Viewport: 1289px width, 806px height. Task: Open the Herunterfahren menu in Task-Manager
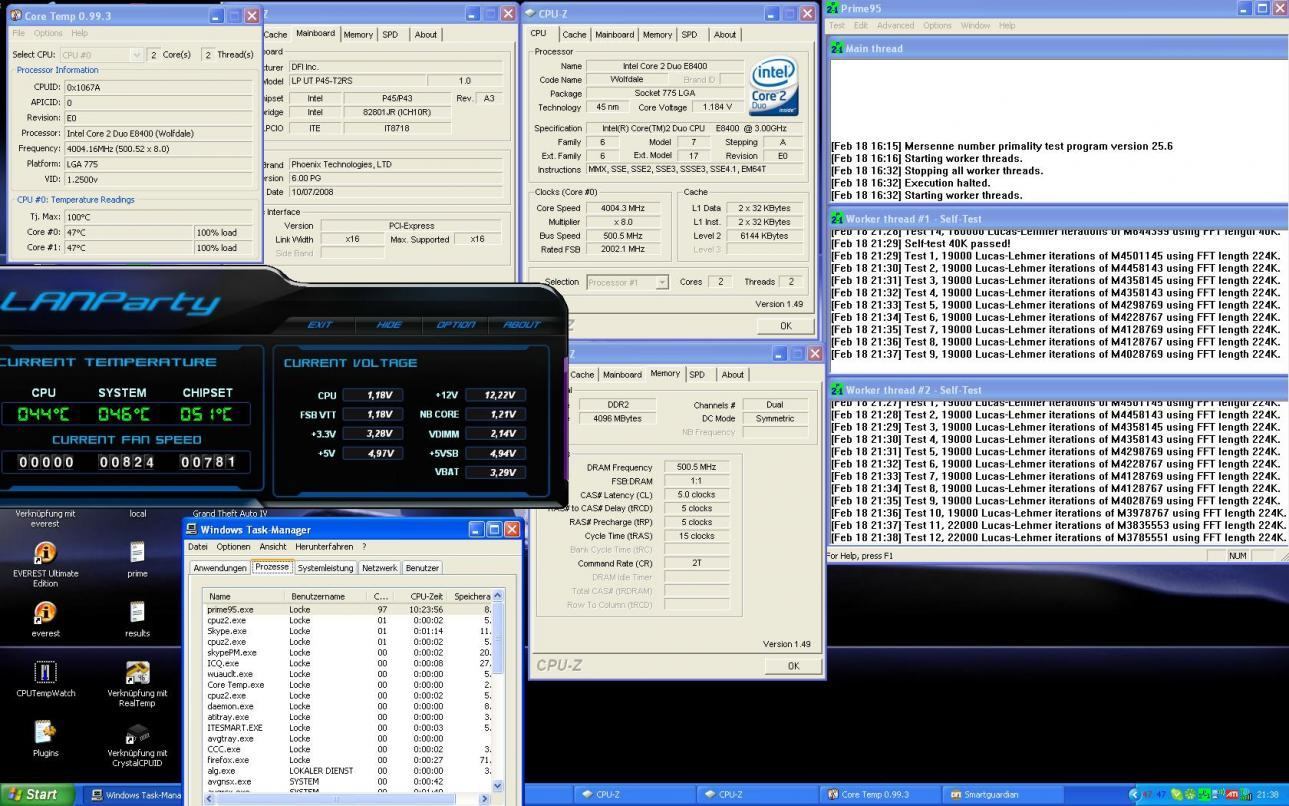[x=324, y=547]
